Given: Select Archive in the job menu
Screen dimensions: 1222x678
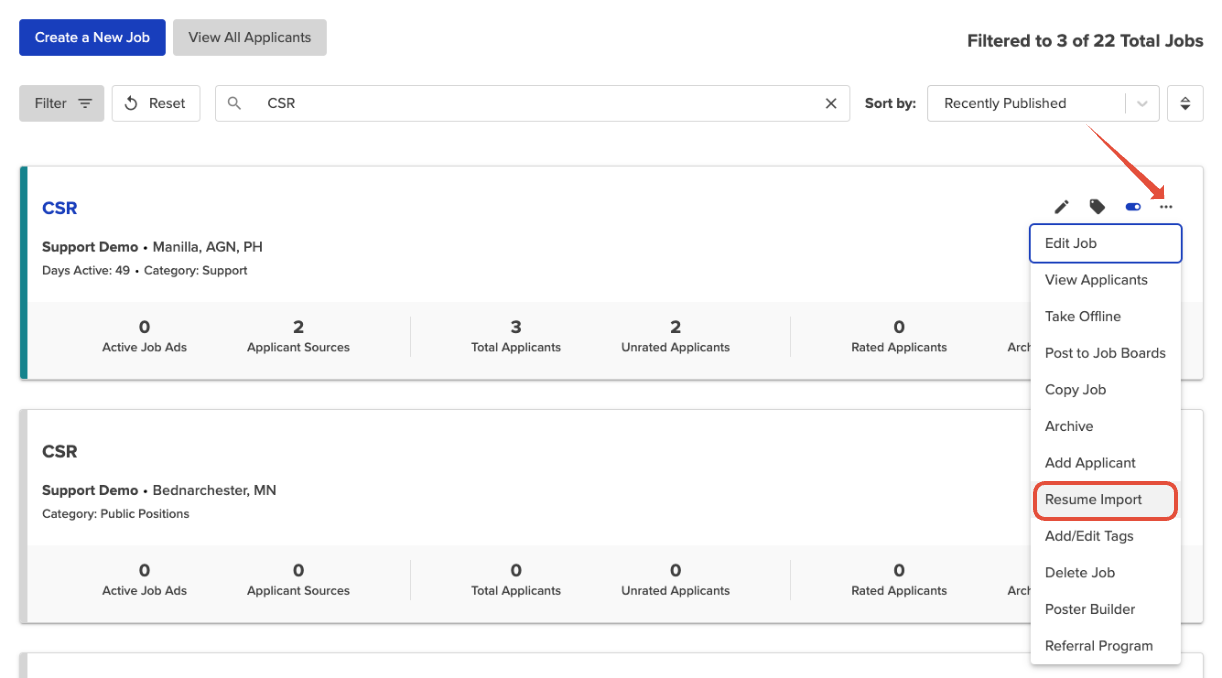Looking at the screenshot, I should 1106,426.
